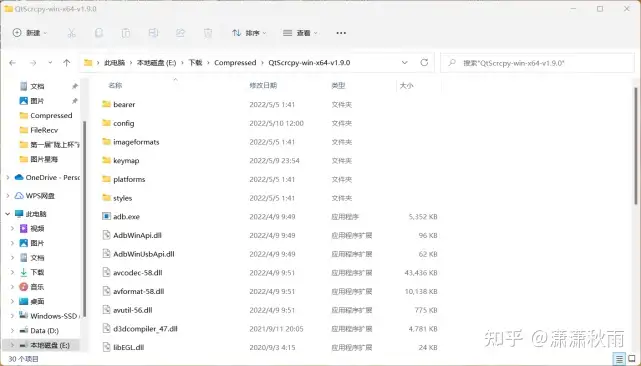Expand OneDrive - Personal node
Viewport: 641px width, 366px height.
pos(8,177)
